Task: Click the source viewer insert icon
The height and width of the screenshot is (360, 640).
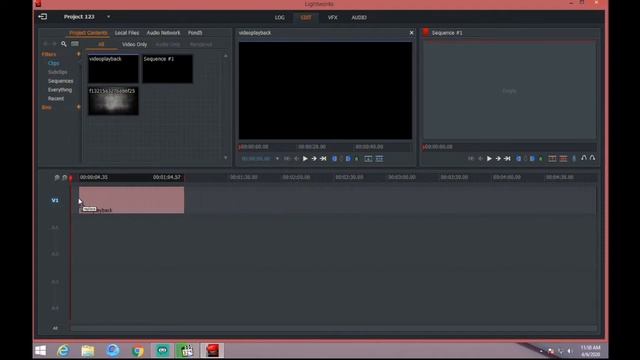Action: pos(368,158)
